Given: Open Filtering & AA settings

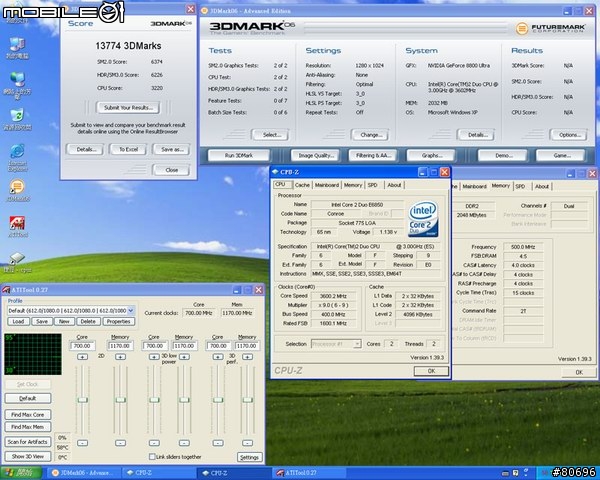Looking at the screenshot, I should pyautogui.click(x=373, y=155).
